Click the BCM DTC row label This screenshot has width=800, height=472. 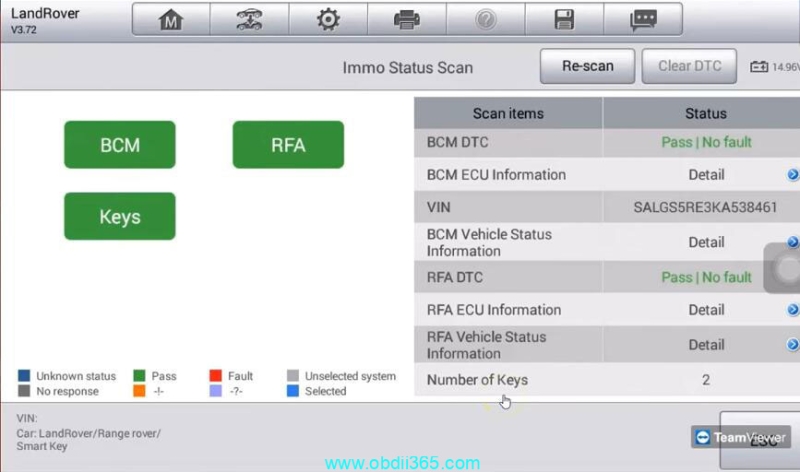(457, 142)
